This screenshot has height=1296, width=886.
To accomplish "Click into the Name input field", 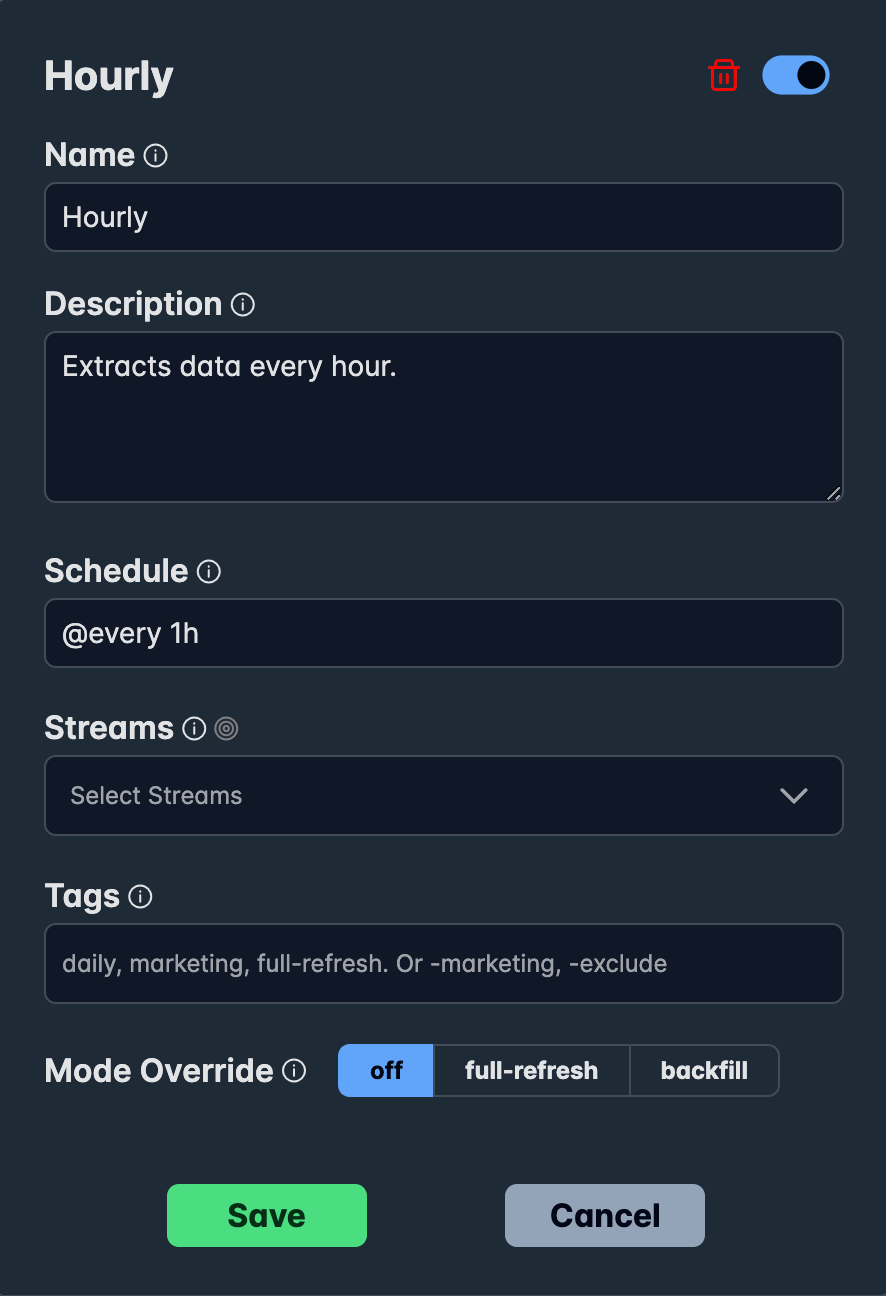I will click(x=444, y=217).
